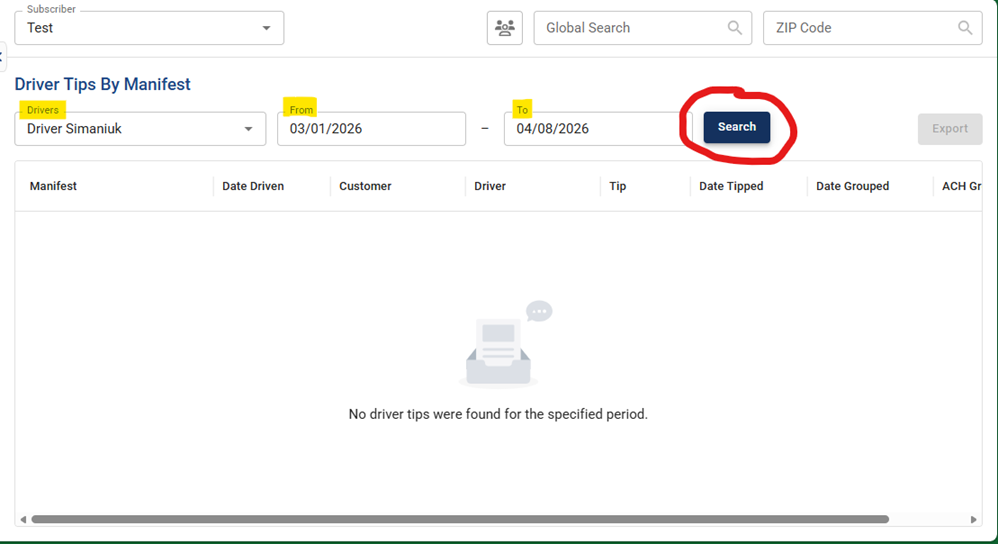Image resolution: width=998 pixels, height=544 pixels.
Task: Expand the Drivers dropdown list
Action: 248,129
